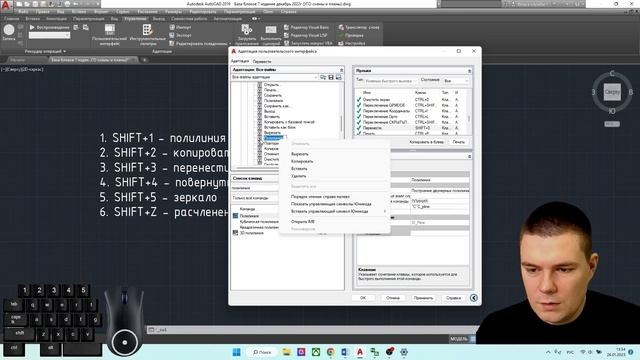The width and height of the screenshot is (640, 360).
Task: Click the Save icon in quick access toolbar
Action: click(x=36, y=4)
